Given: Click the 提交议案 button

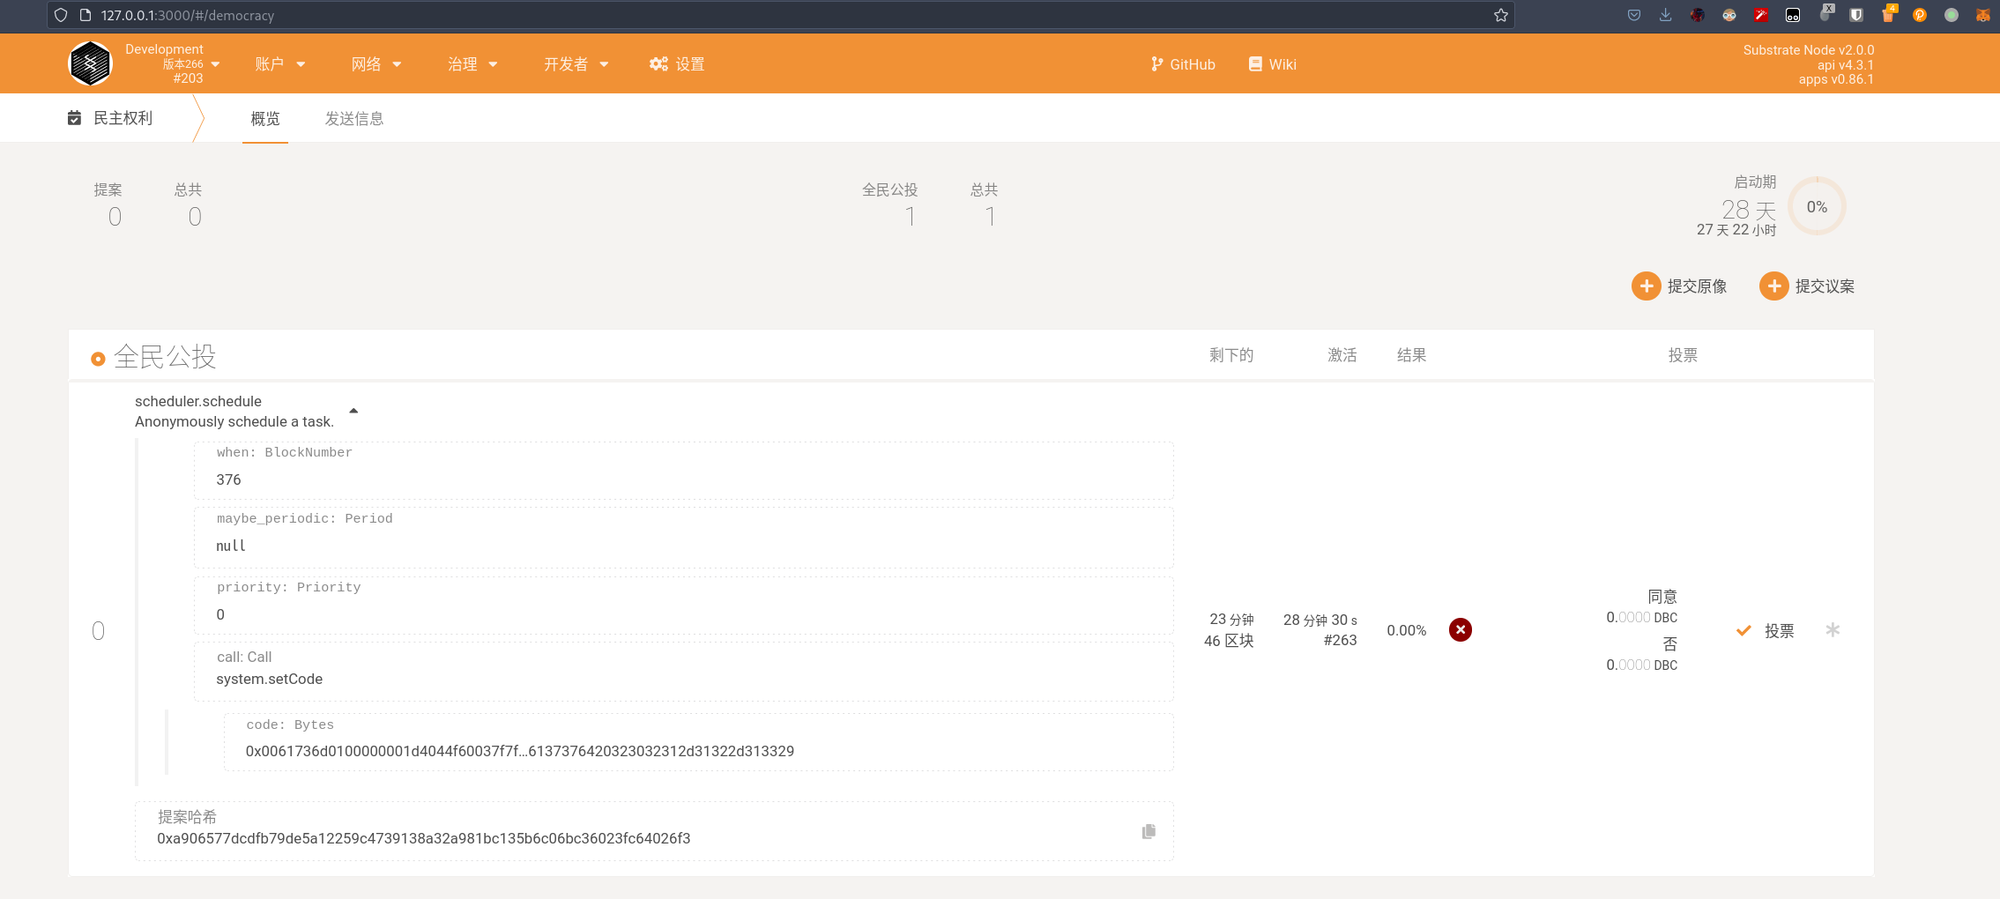Looking at the screenshot, I should [x=1807, y=286].
